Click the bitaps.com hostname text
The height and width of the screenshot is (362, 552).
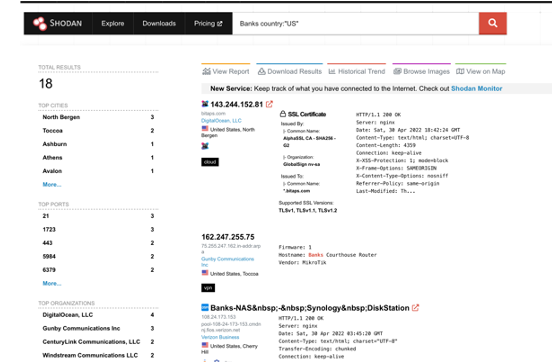click(x=213, y=113)
